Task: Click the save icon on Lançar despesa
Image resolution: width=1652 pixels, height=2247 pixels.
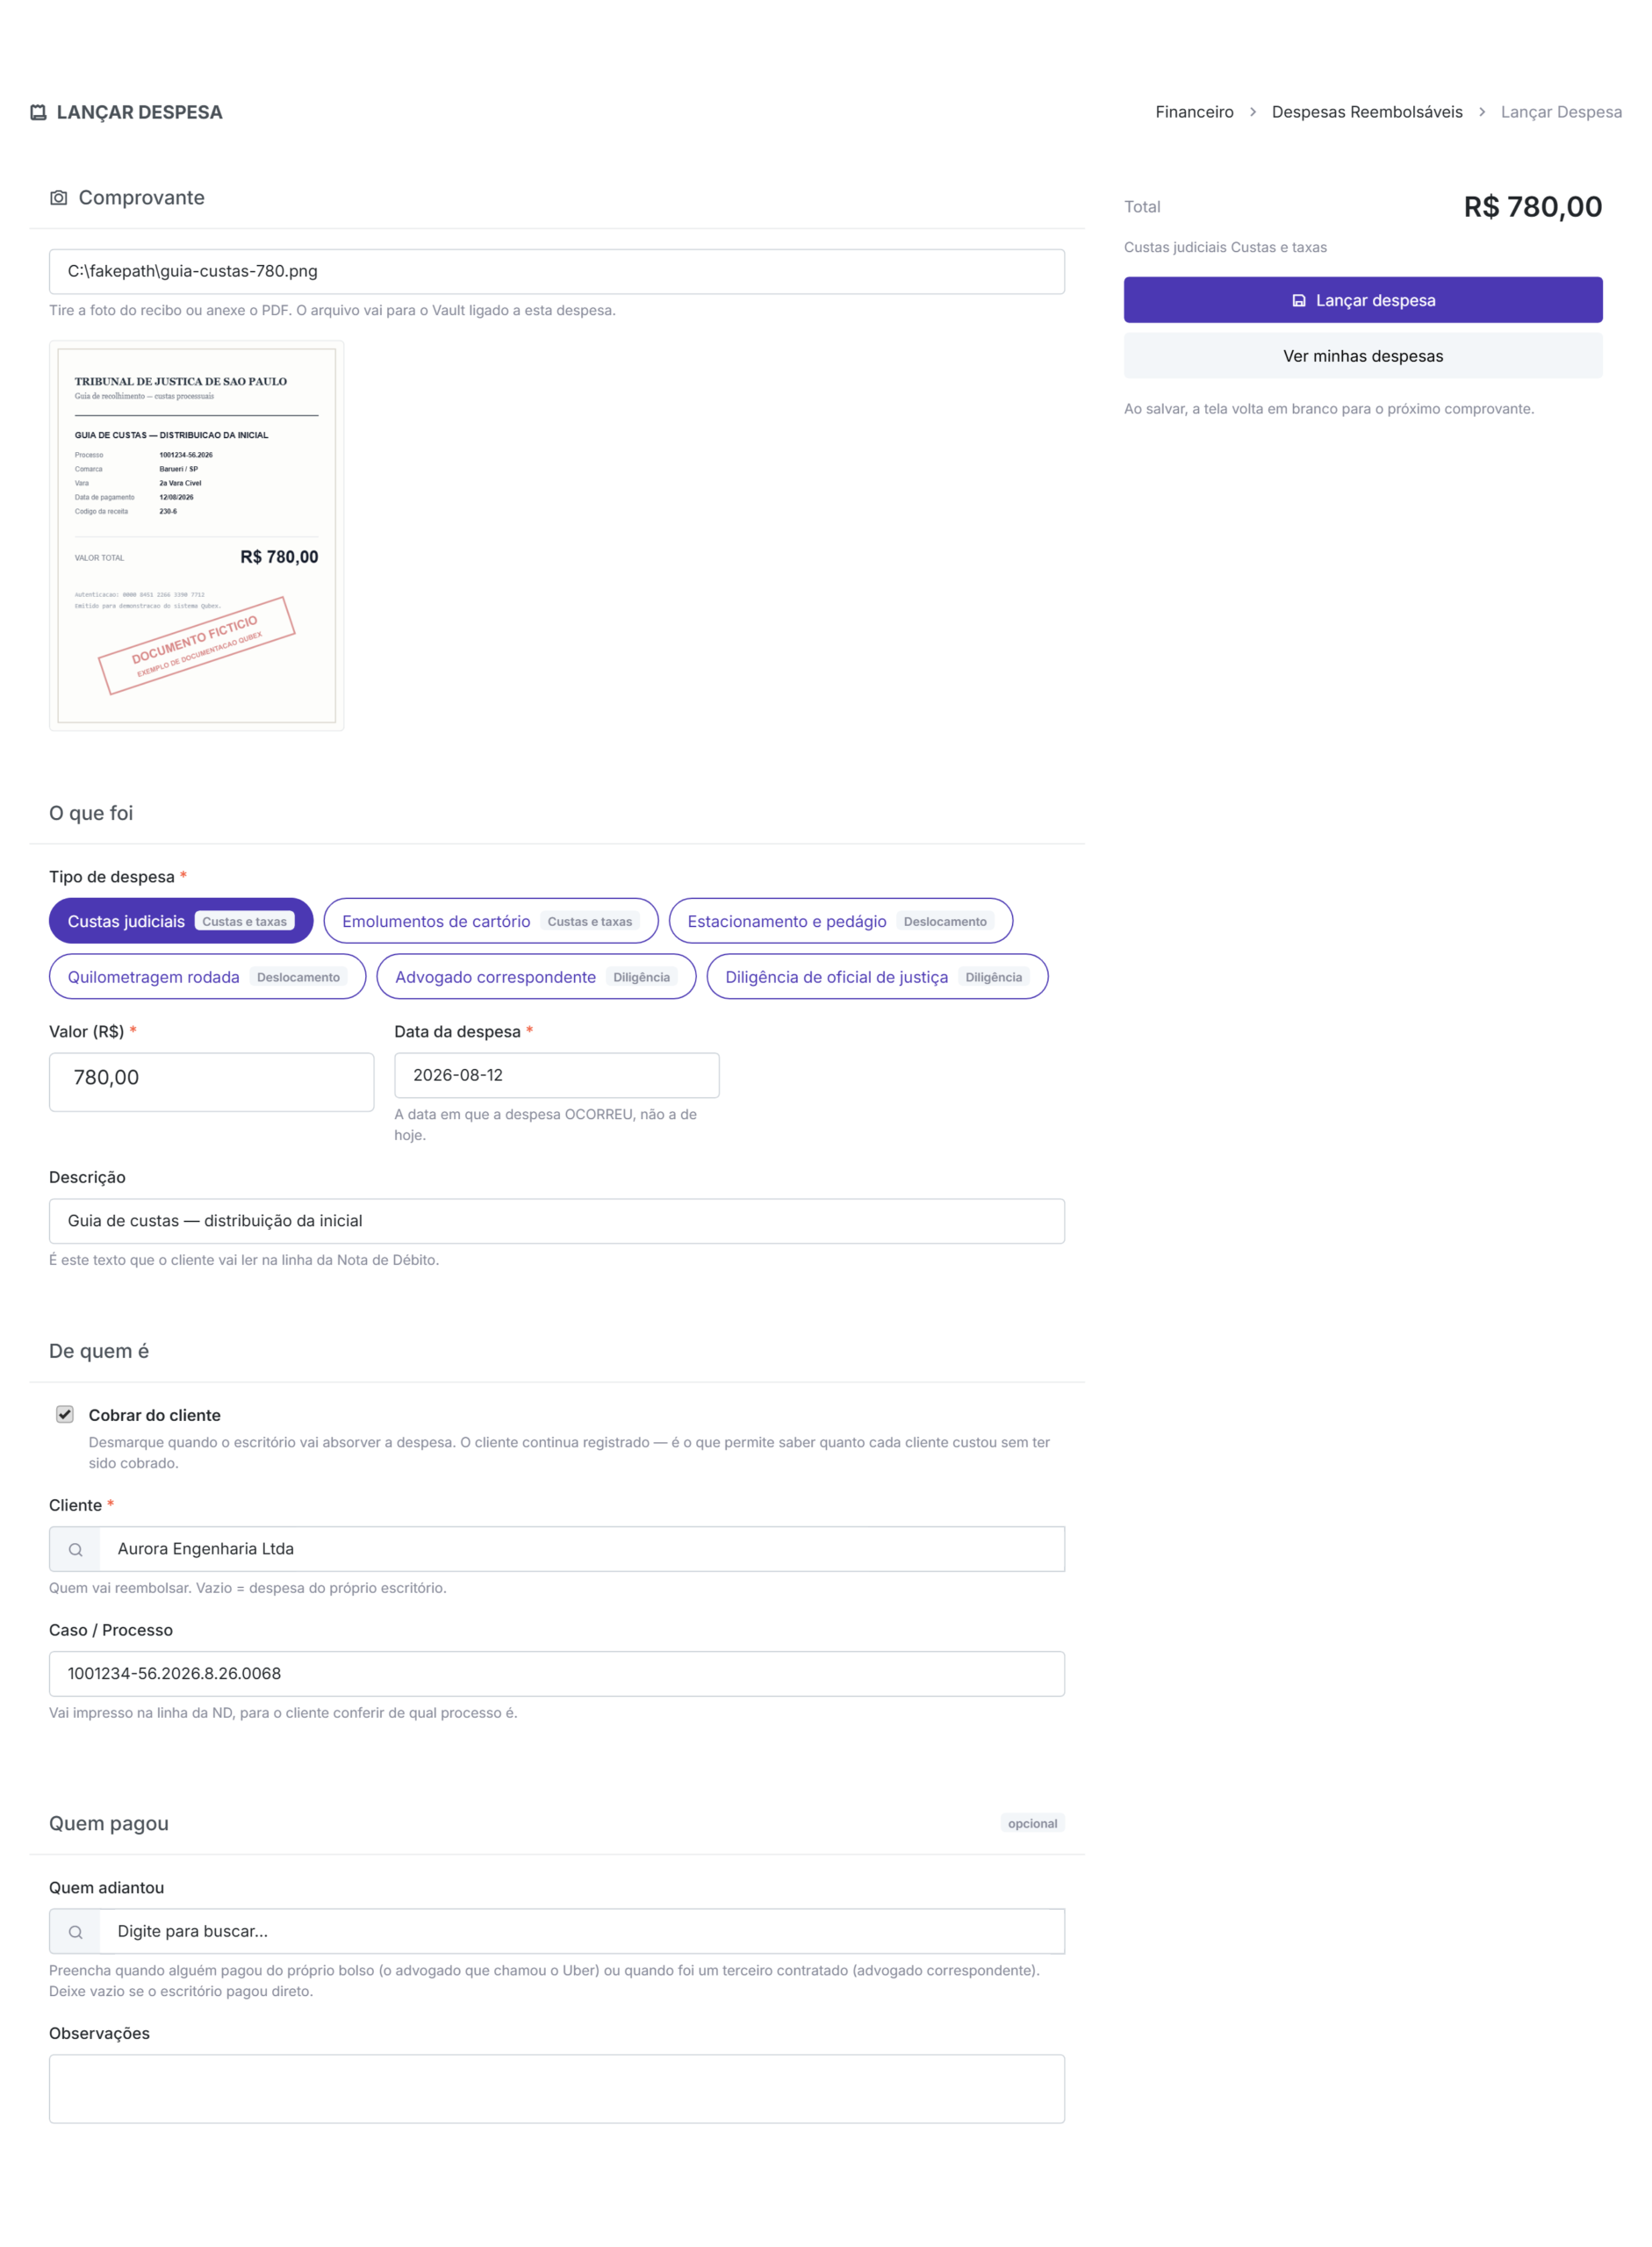Action: pyautogui.click(x=1298, y=300)
